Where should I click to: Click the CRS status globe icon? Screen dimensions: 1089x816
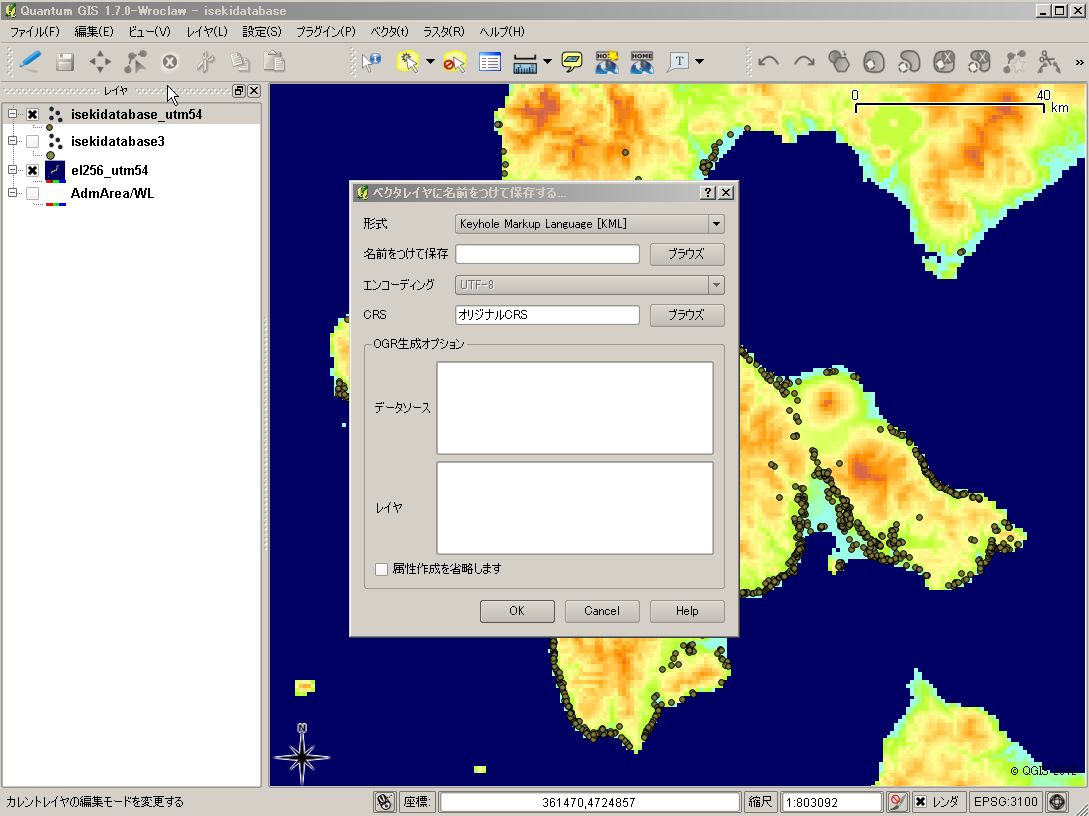[x=1057, y=802]
